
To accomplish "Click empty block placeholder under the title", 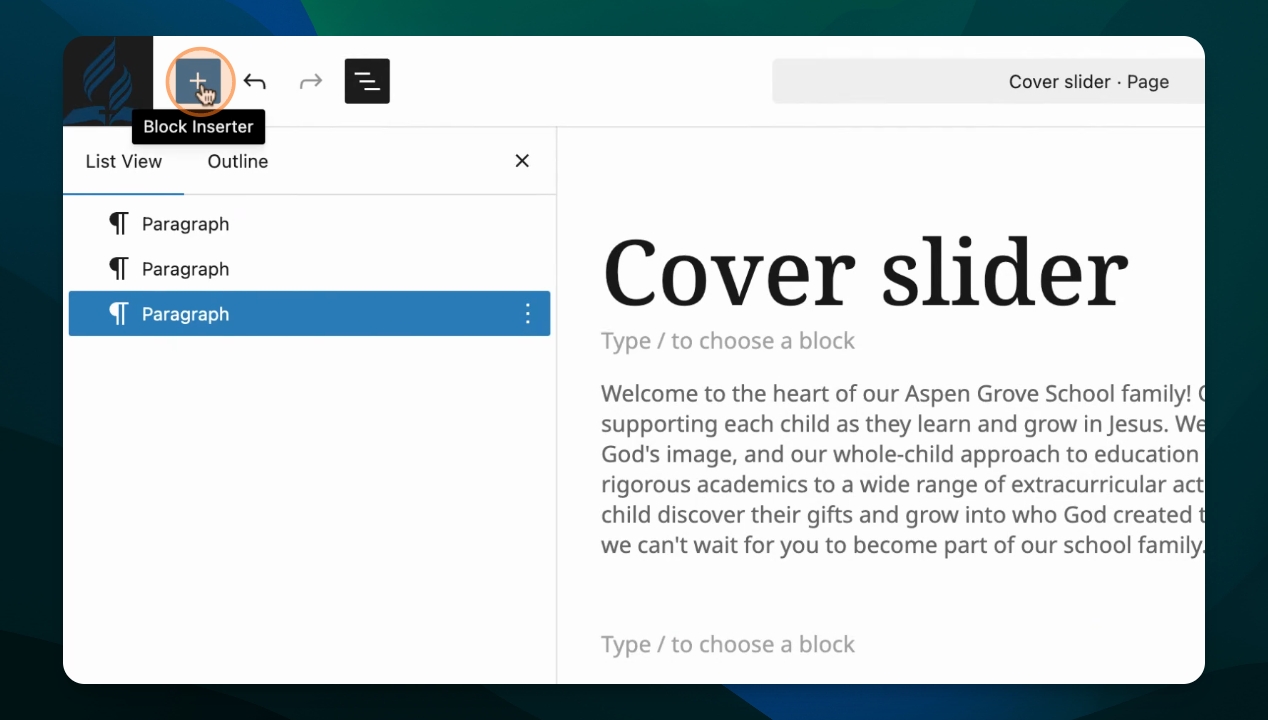I will point(728,341).
